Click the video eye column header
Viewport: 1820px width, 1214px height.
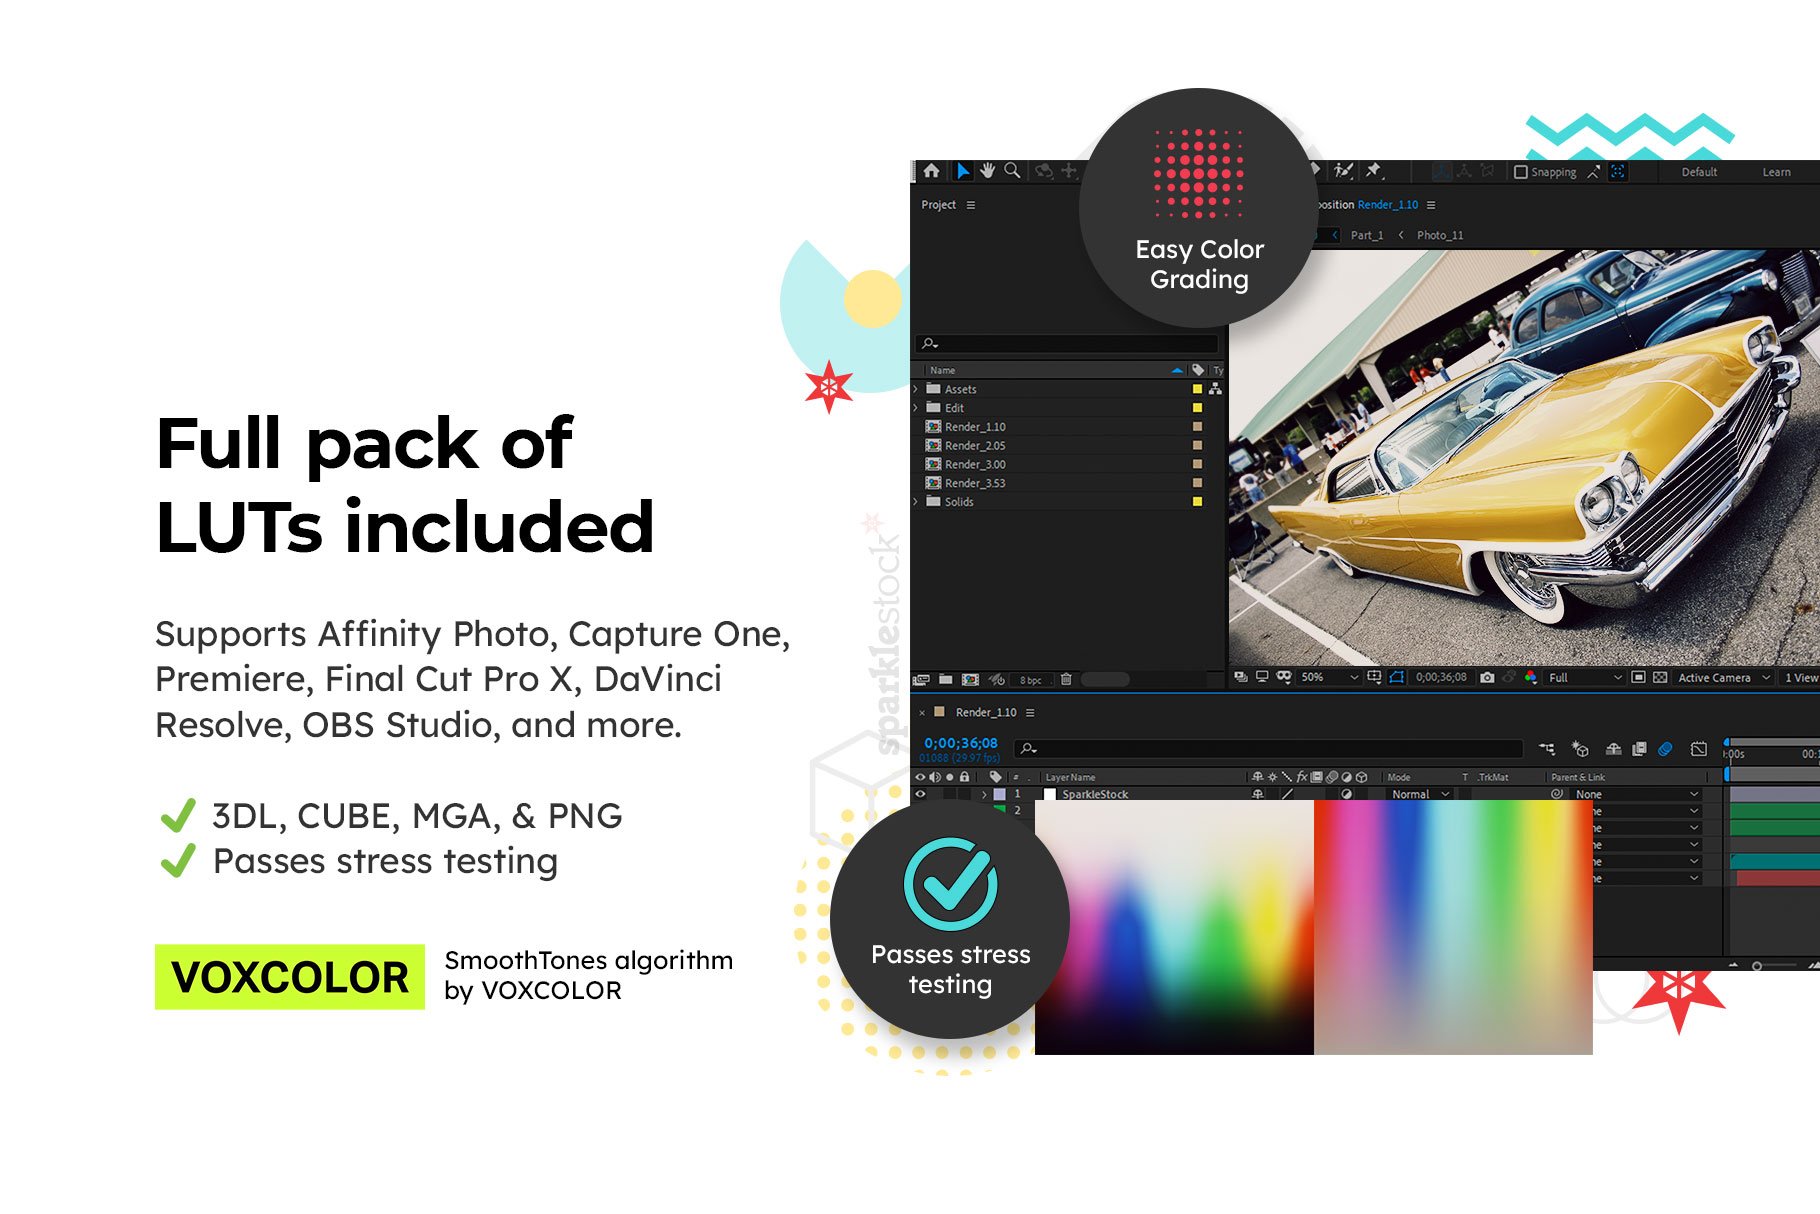pos(921,777)
